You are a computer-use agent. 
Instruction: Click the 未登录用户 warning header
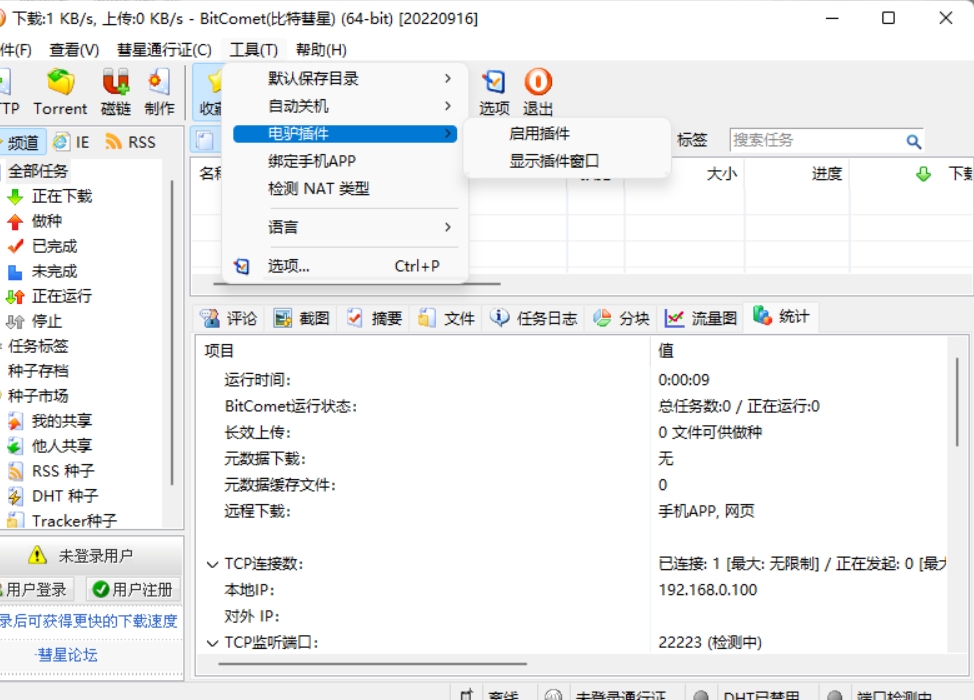(x=91, y=555)
